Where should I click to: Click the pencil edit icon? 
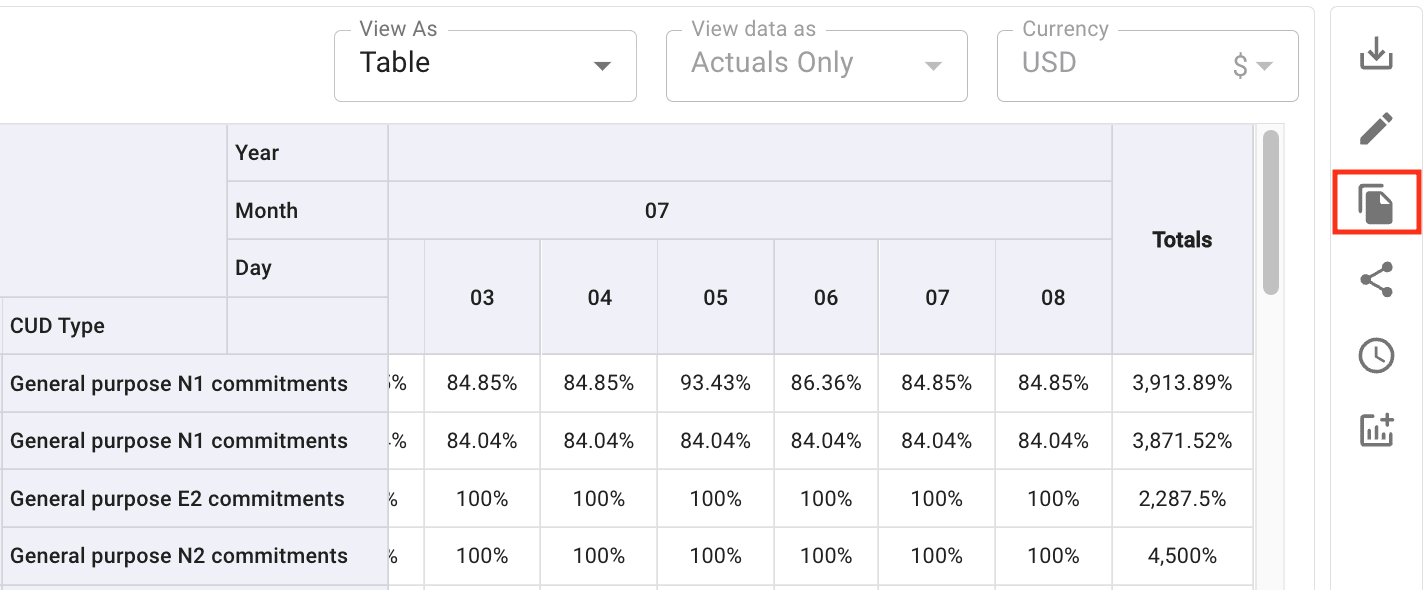click(1376, 129)
